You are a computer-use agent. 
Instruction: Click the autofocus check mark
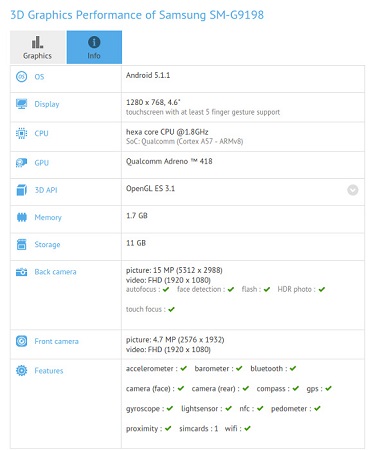point(166,289)
